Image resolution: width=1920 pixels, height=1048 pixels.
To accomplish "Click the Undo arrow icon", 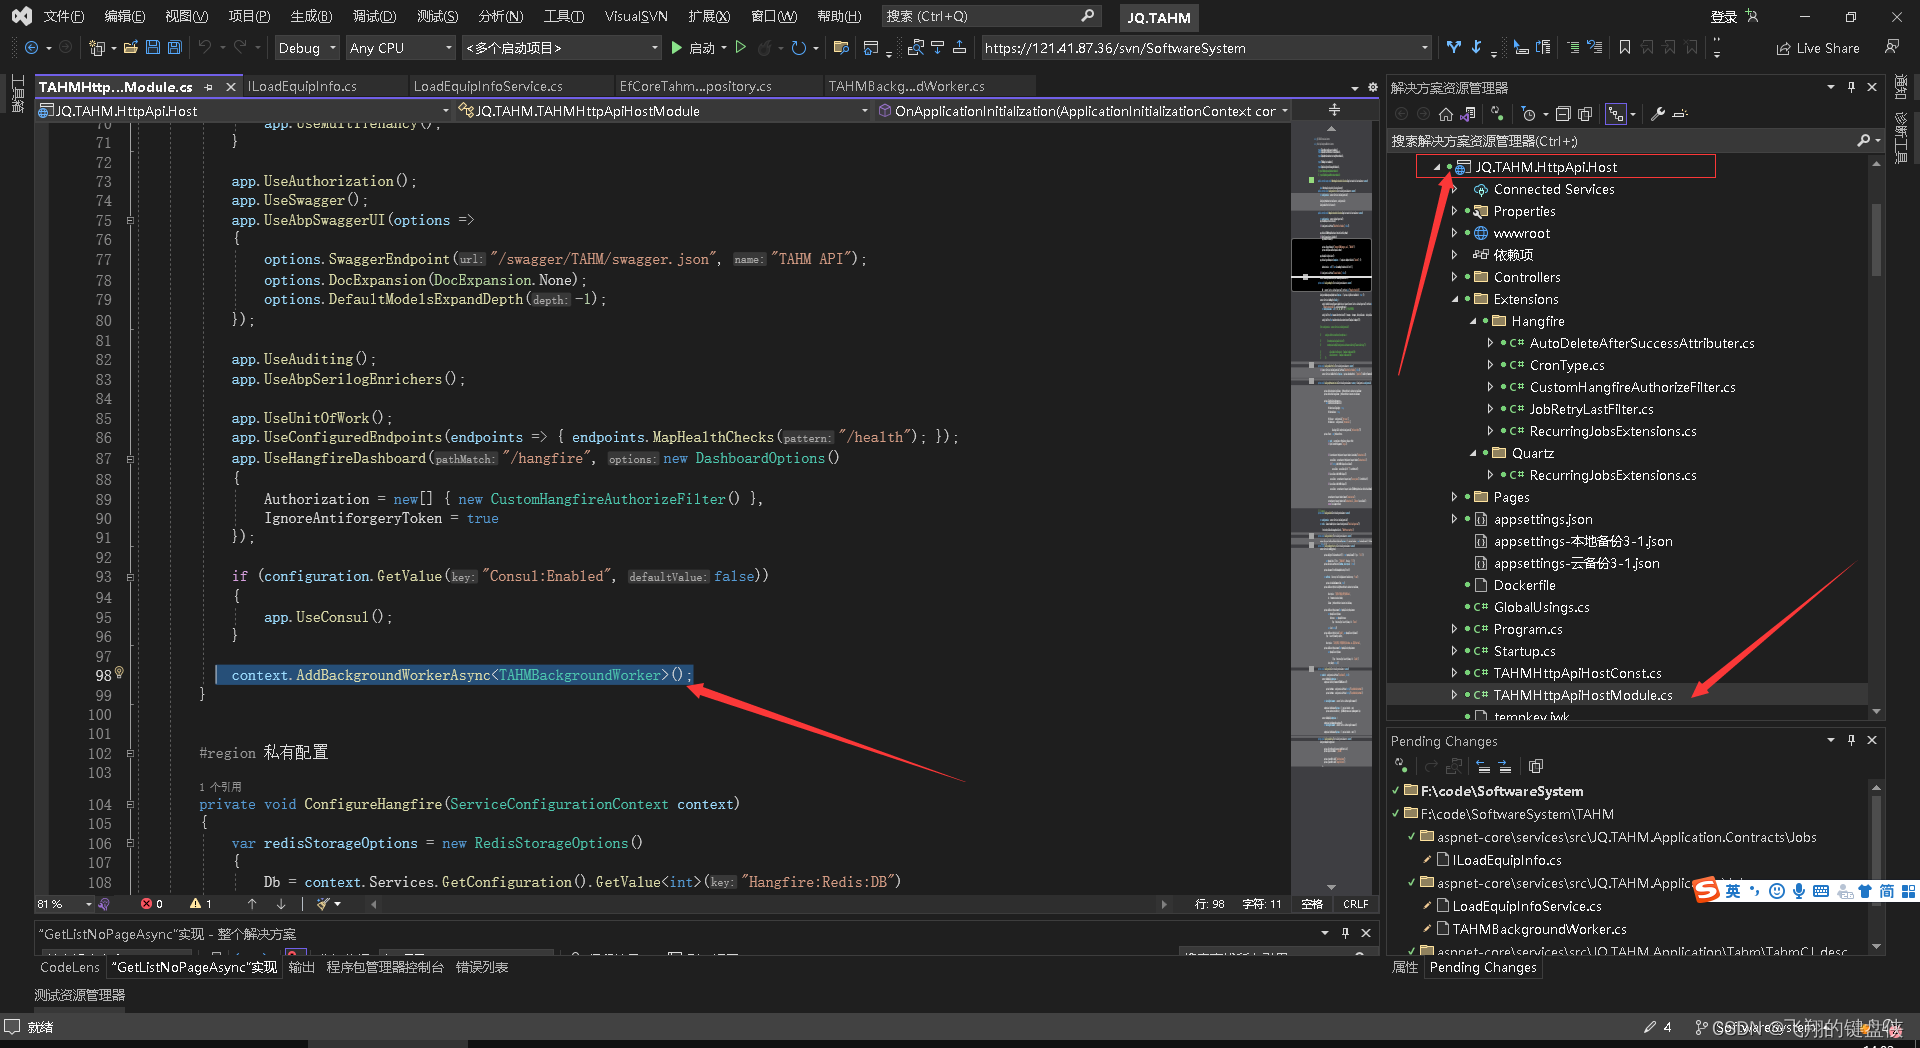I will pos(205,47).
